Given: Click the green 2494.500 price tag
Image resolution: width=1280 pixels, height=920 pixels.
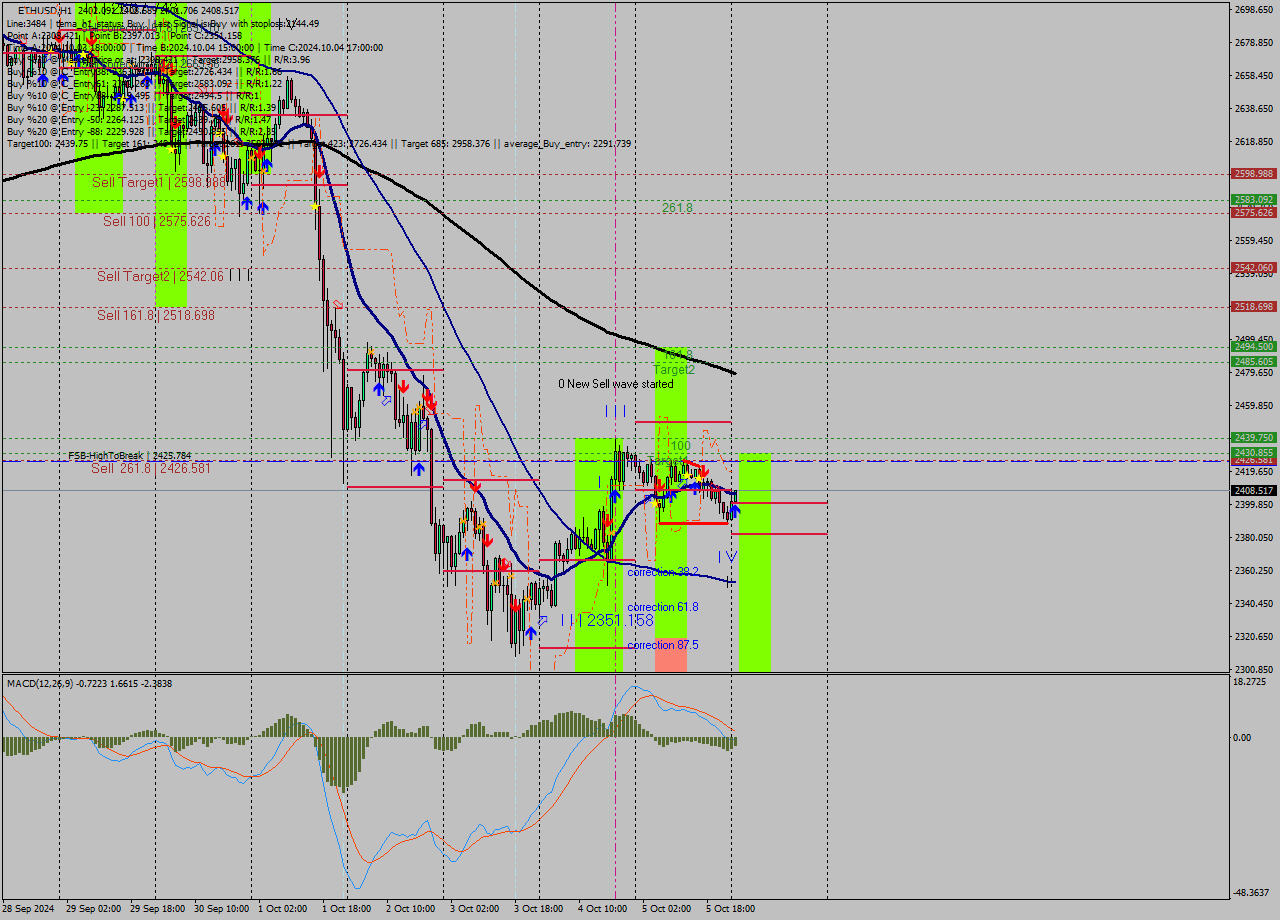Looking at the screenshot, I should (x=1253, y=347).
